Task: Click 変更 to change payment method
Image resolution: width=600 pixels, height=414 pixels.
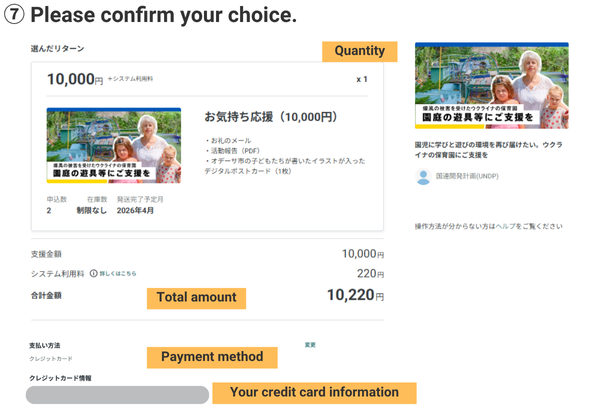Action: point(310,345)
